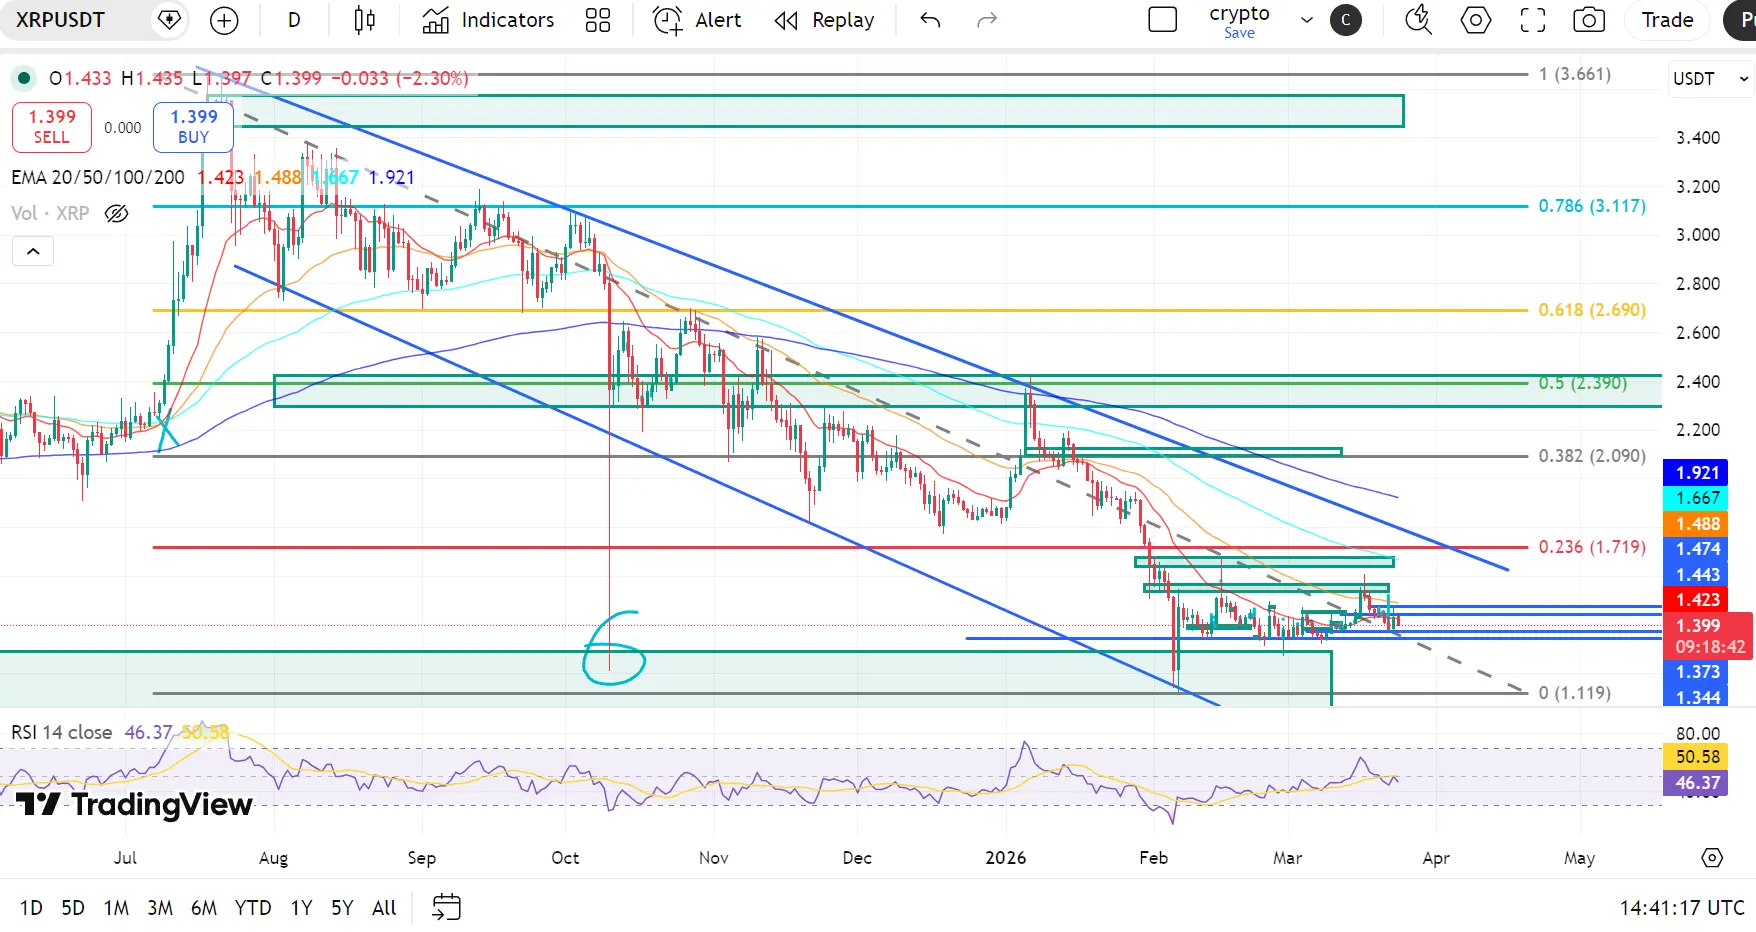Open the price scale settings gear

coord(1712,858)
